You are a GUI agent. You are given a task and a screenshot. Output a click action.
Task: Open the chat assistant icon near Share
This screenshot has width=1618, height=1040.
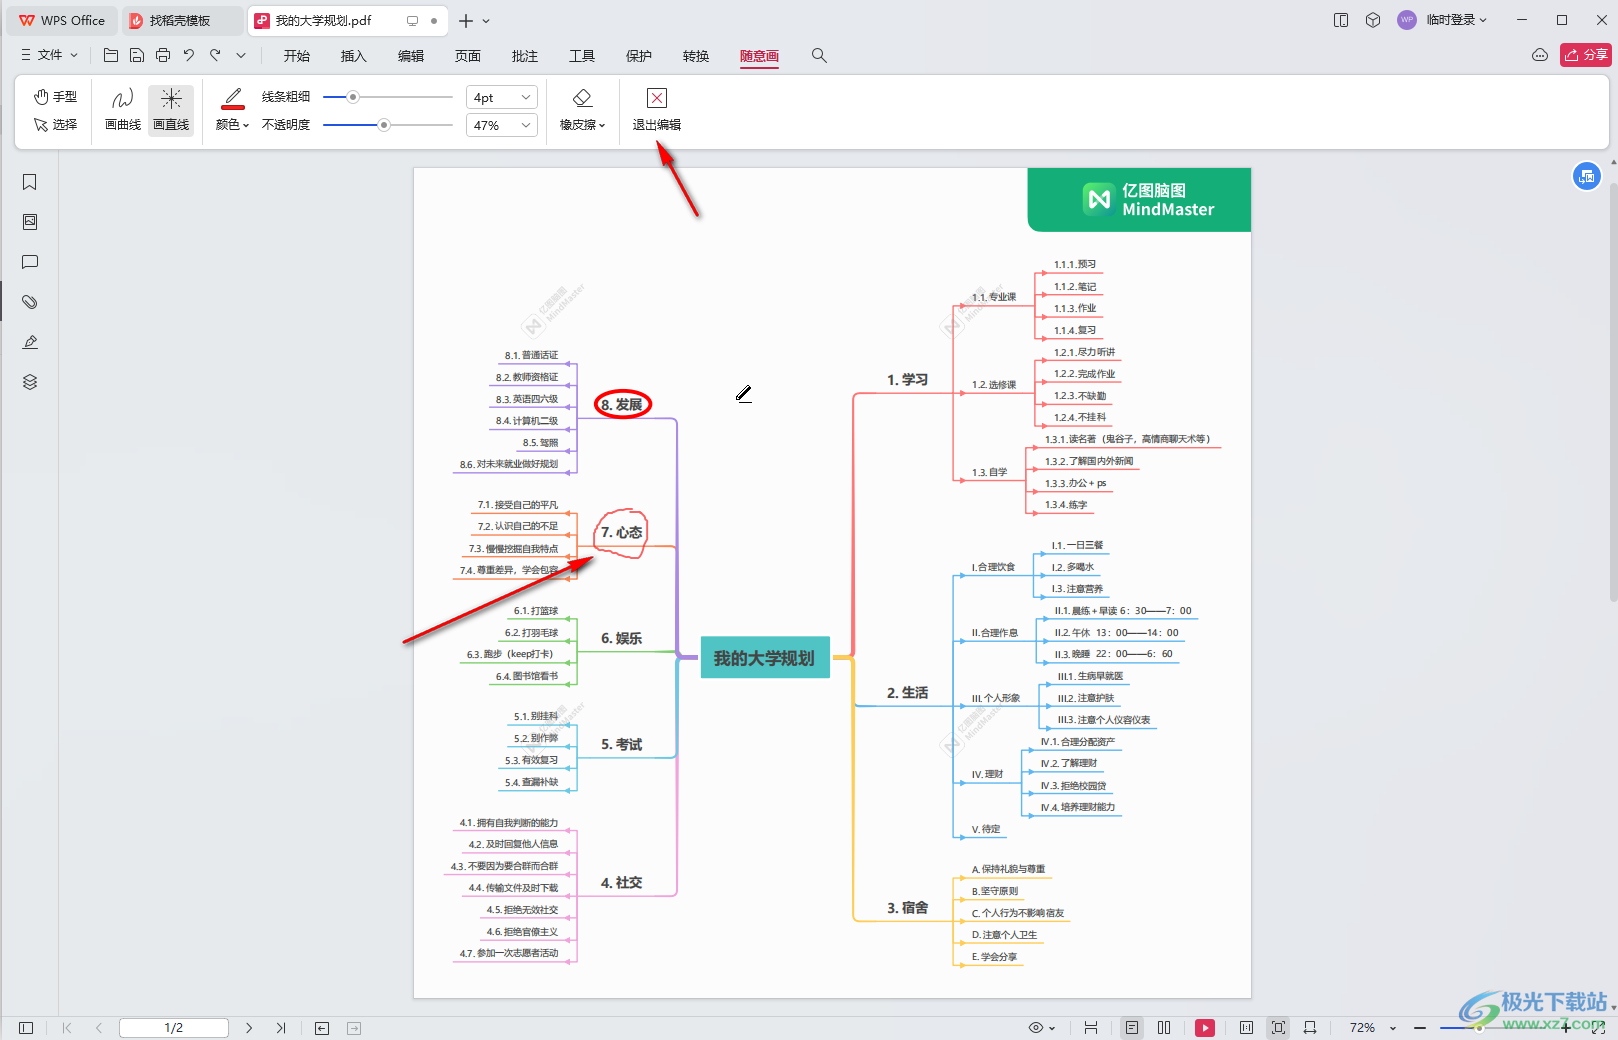point(1540,55)
